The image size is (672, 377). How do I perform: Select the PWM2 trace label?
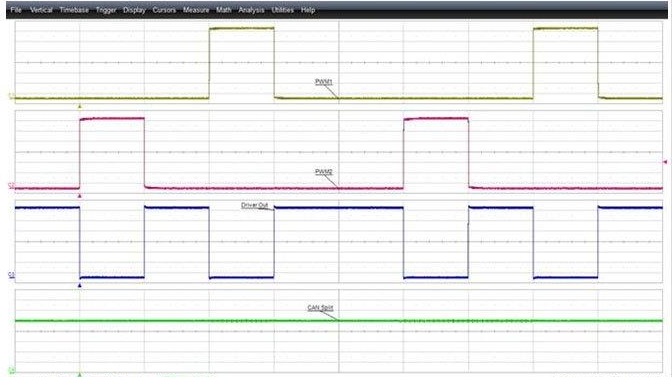click(324, 172)
